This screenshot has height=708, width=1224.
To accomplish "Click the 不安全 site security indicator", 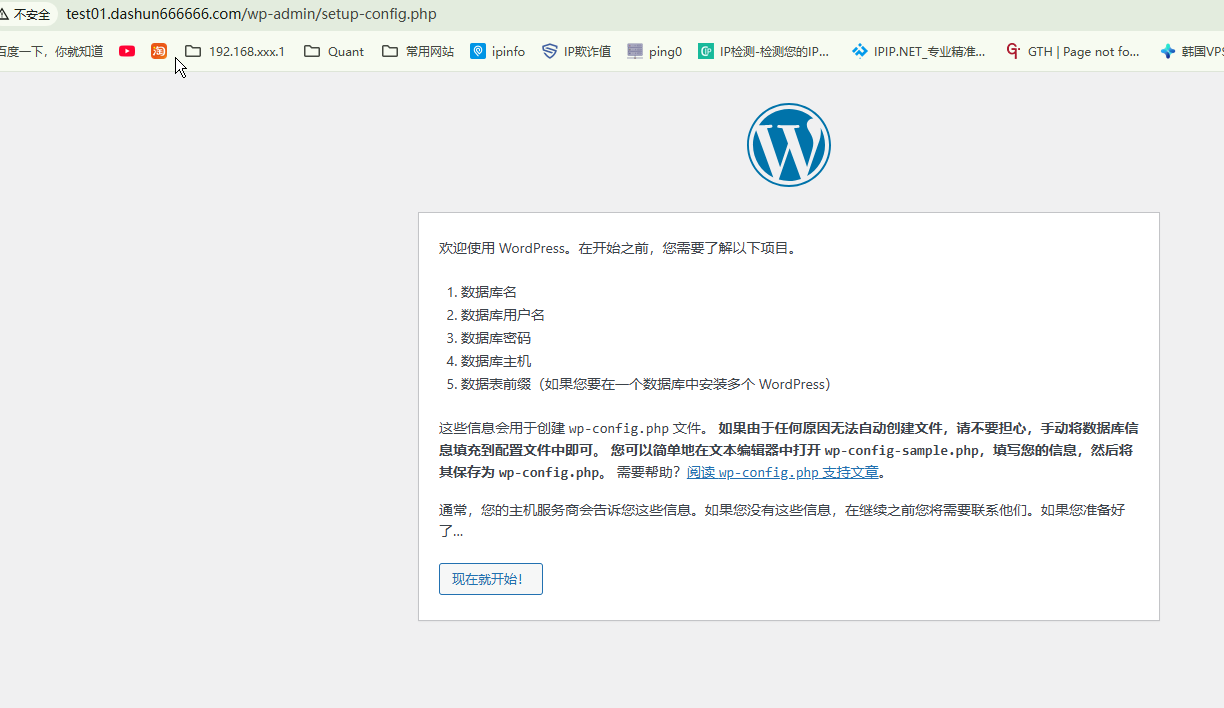I will pyautogui.click(x=25, y=14).
